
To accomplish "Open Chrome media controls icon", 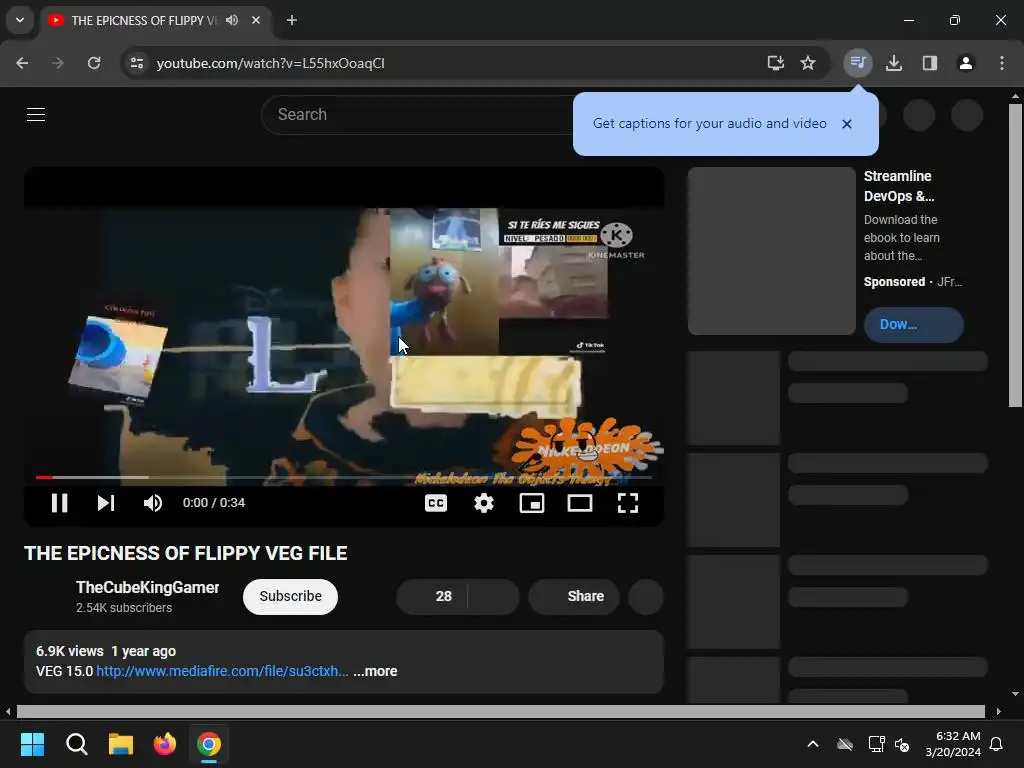I will 857,63.
